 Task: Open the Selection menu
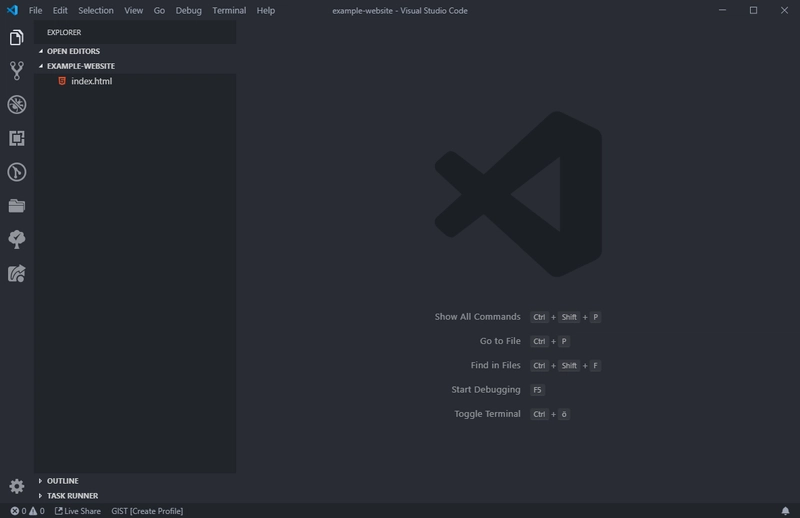[x=96, y=10]
